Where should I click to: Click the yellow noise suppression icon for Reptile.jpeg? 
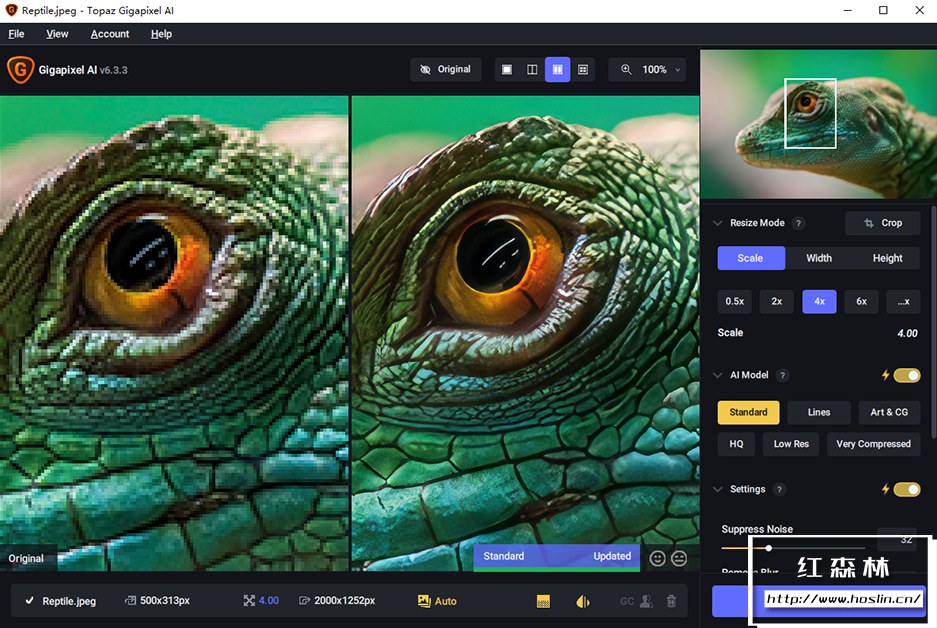coord(543,601)
